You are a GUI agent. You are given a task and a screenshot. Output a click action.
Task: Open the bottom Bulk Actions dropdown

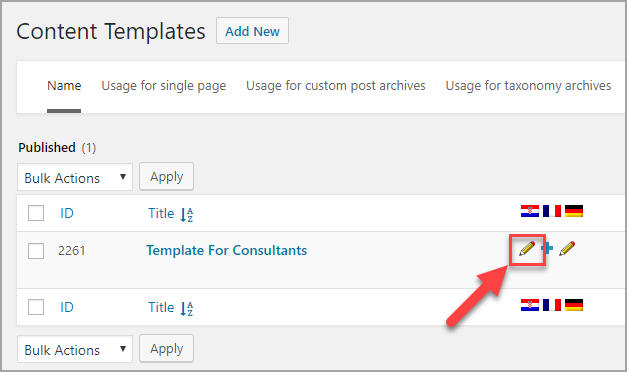coord(75,349)
